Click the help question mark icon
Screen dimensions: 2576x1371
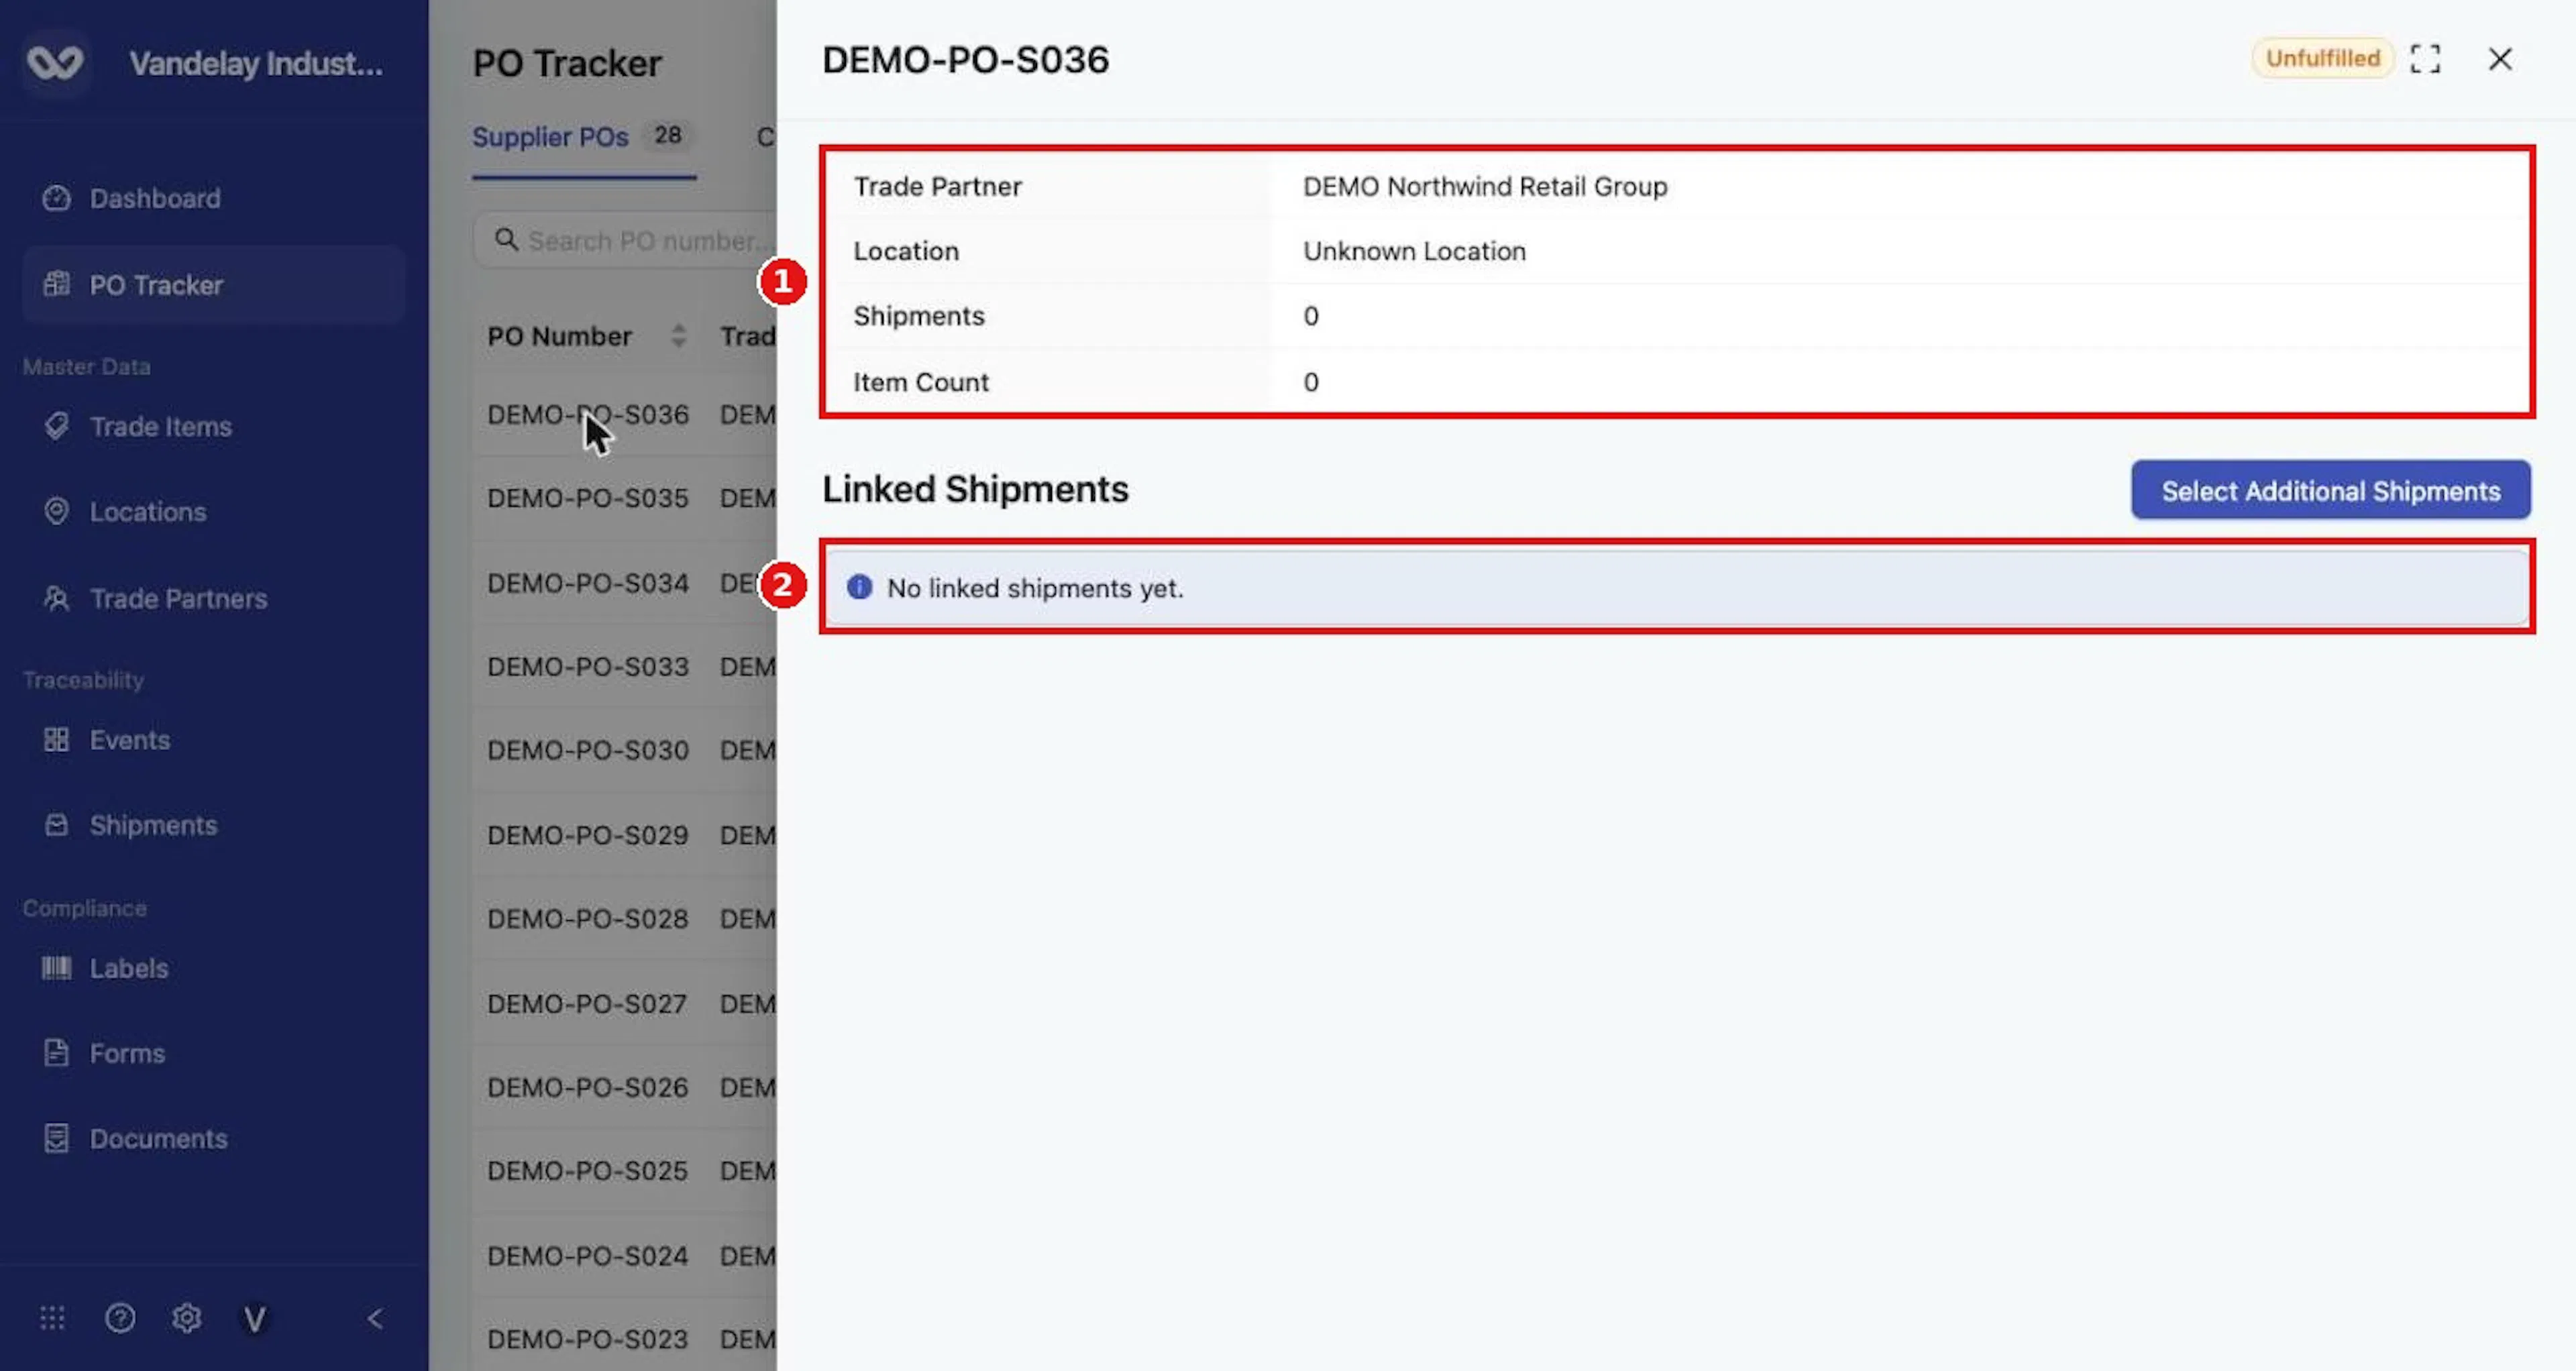click(x=120, y=1318)
